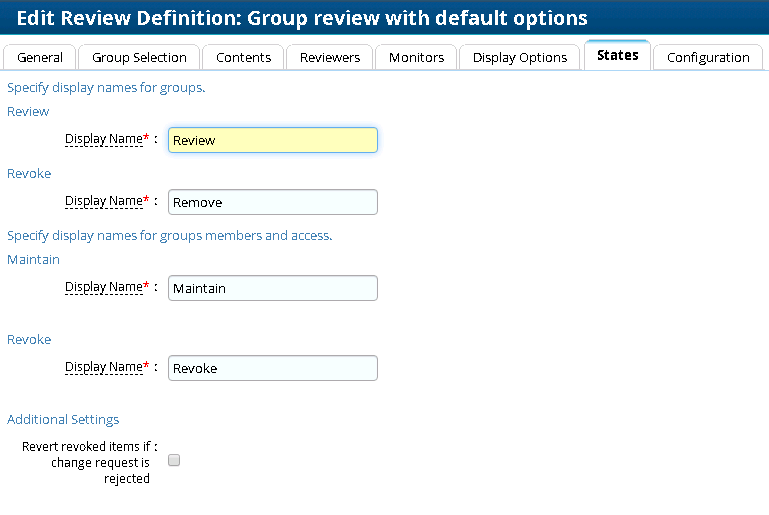Screen dimensions: 769x515
Task: Click the input field containing 'Remove'
Action: [273, 202]
